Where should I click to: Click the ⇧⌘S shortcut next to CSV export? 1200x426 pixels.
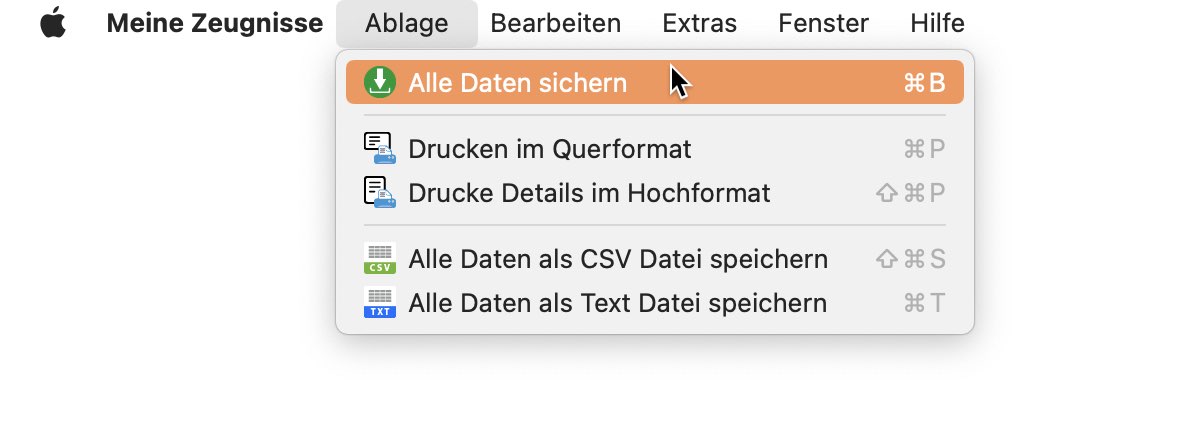[910, 259]
